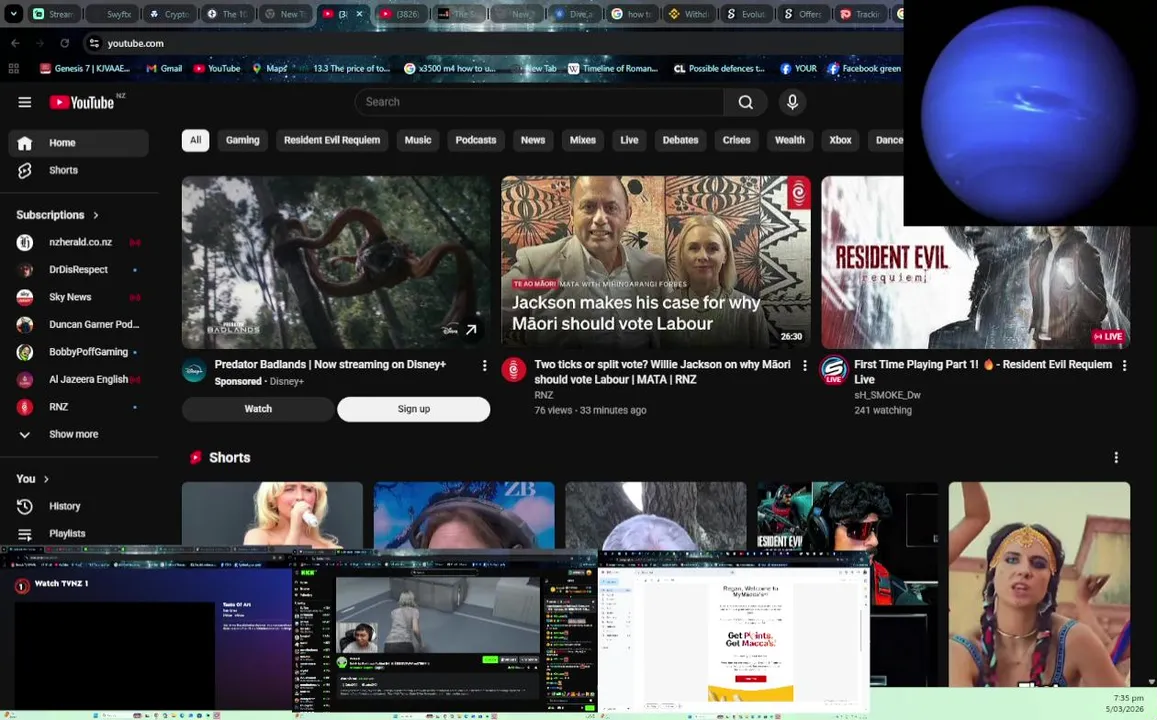Open the Facebook green bookmark

tap(864, 69)
